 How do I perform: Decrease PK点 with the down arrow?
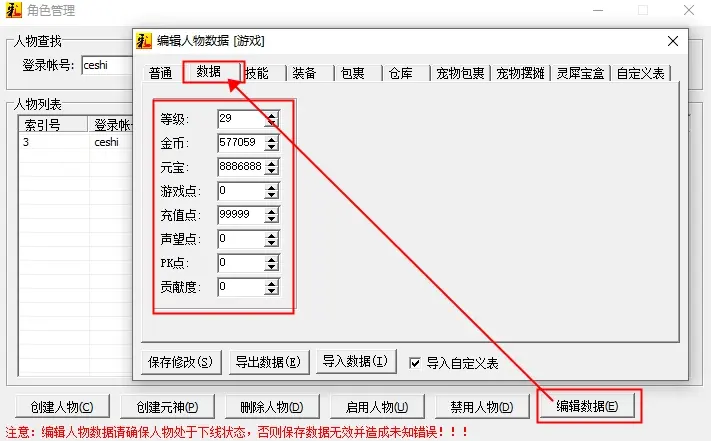click(x=271, y=267)
